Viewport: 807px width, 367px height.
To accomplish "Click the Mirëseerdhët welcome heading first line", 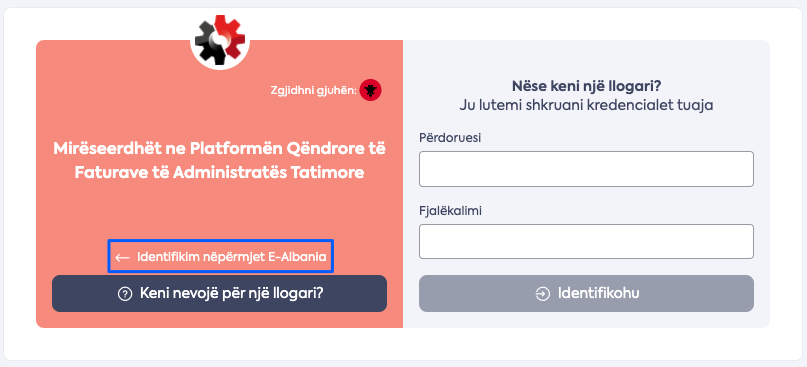I will coord(219,149).
